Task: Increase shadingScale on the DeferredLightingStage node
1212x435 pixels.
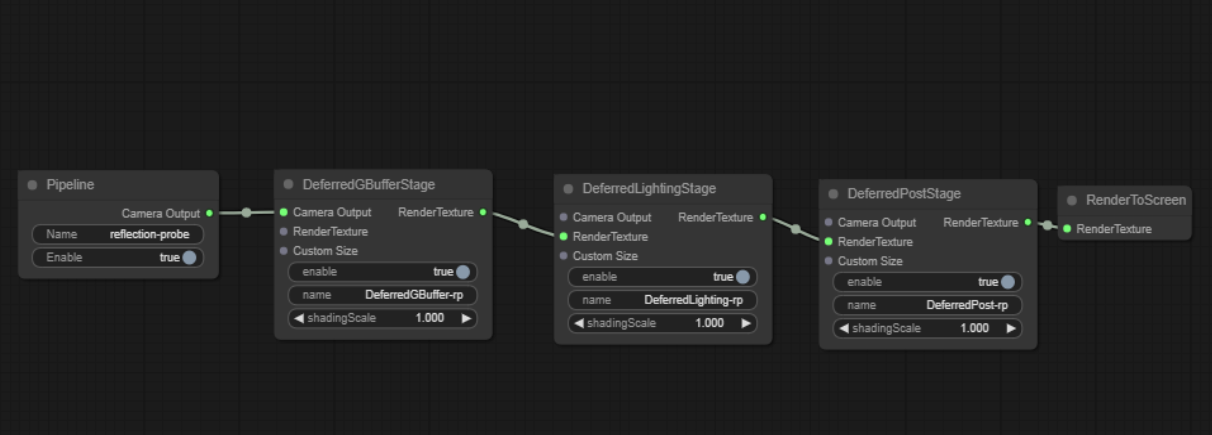Action: click(746, 324)
